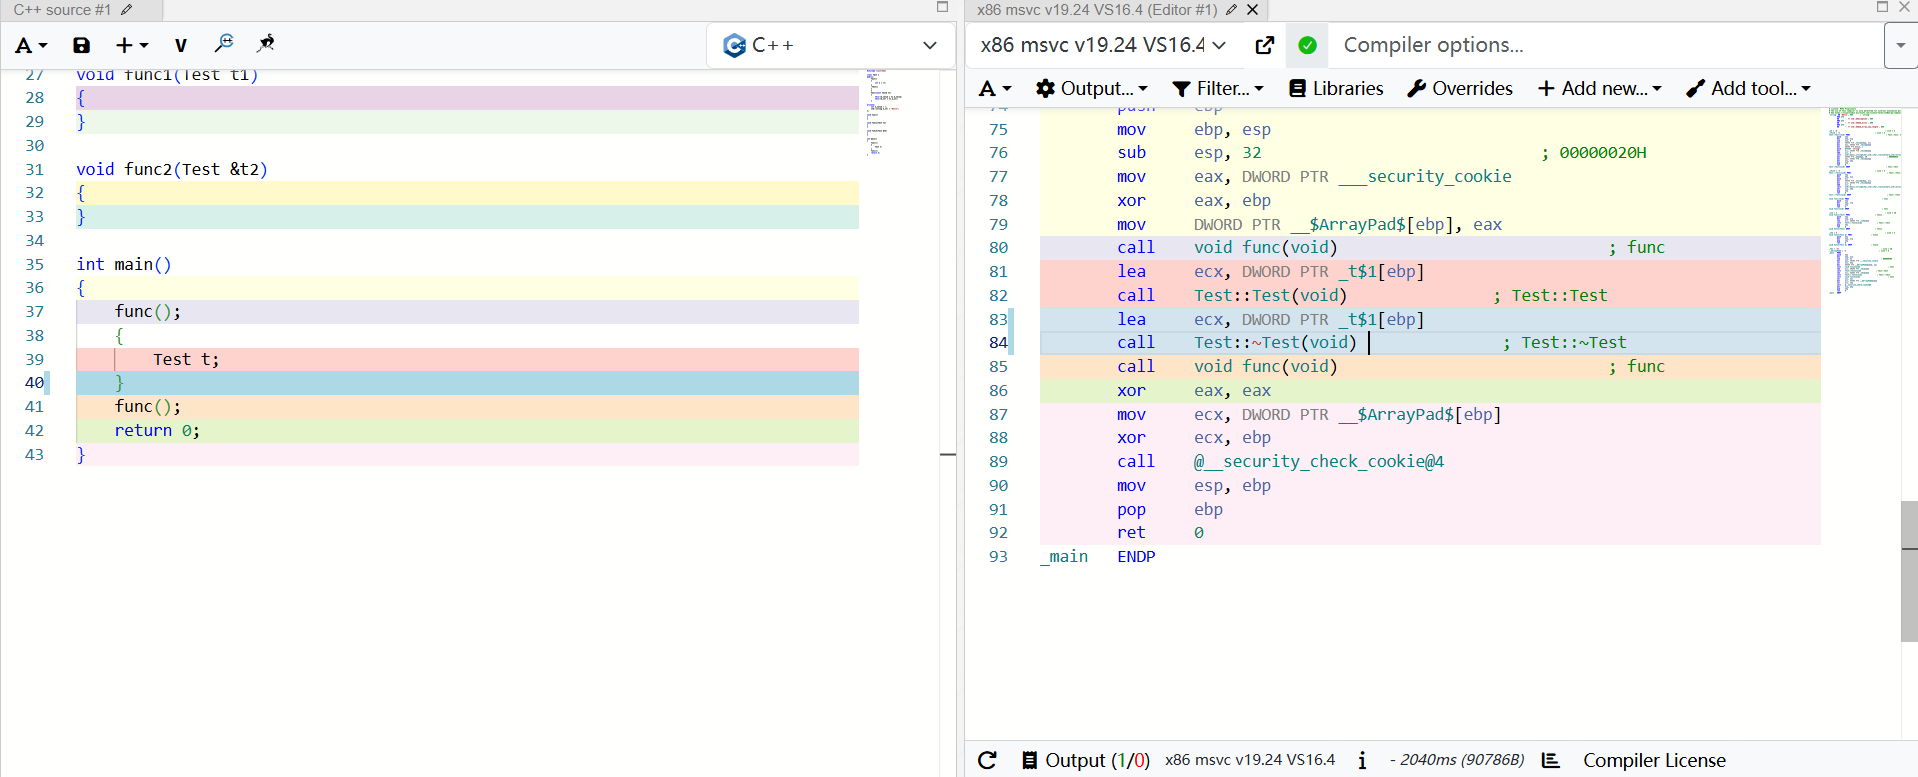The height and width of the screenshot is (777, 1918).
Task: Open the Compiler License link
Action: pos(1654,760)
